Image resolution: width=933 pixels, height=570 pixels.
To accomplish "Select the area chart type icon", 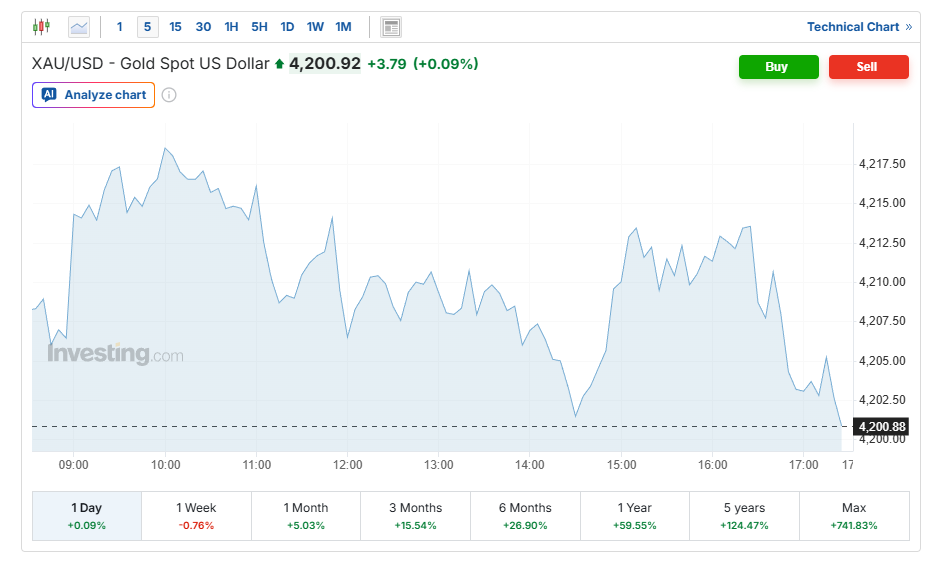I will (x=78, y=27).
